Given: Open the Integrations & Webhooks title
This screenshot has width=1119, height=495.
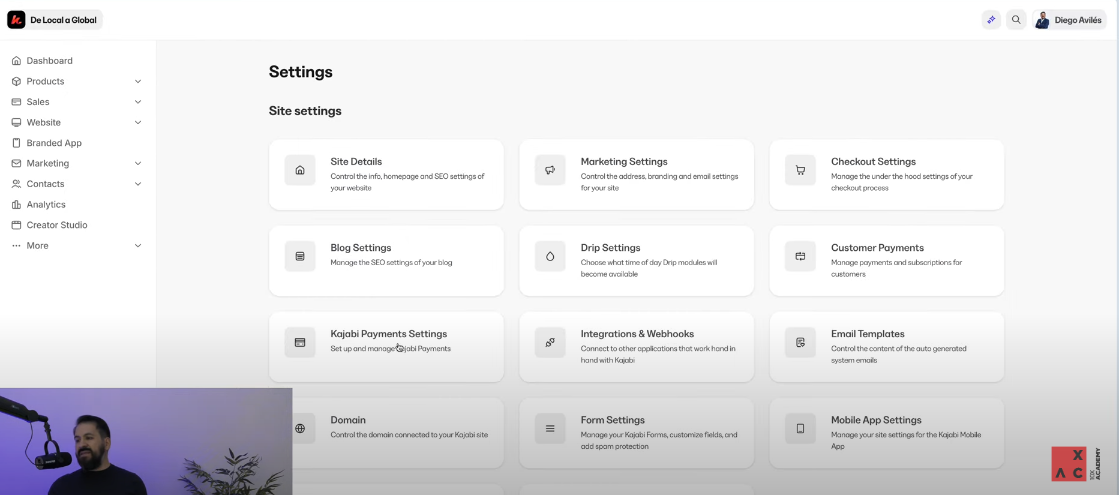Looking at the screenshot, I should [637, 334].
